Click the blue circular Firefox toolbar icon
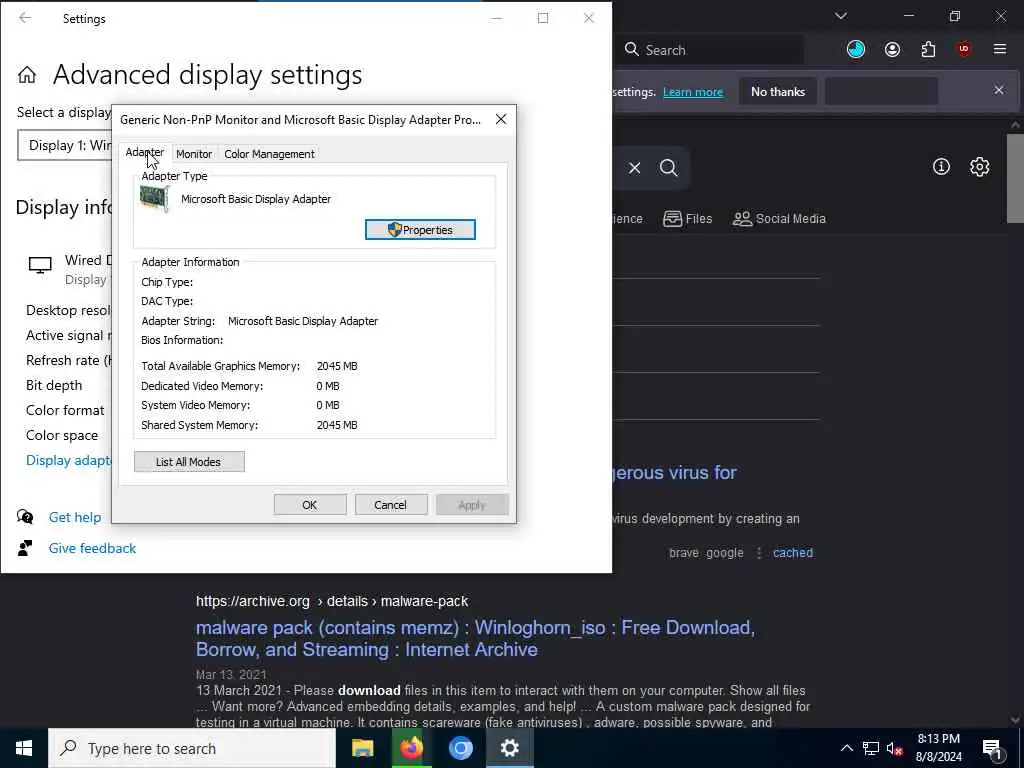Viewport: 1024px width, 768px height. coord(856,50)
